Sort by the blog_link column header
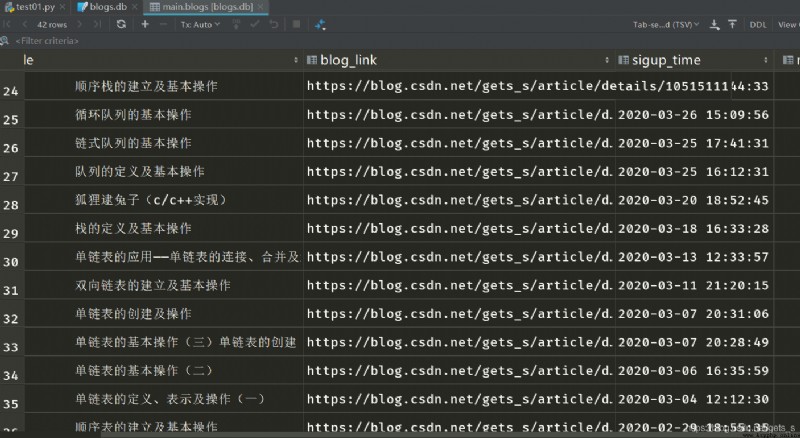Image resolution: width=800 pixels, height=438 pixels. pyautogui.click(x=348, y=60)
